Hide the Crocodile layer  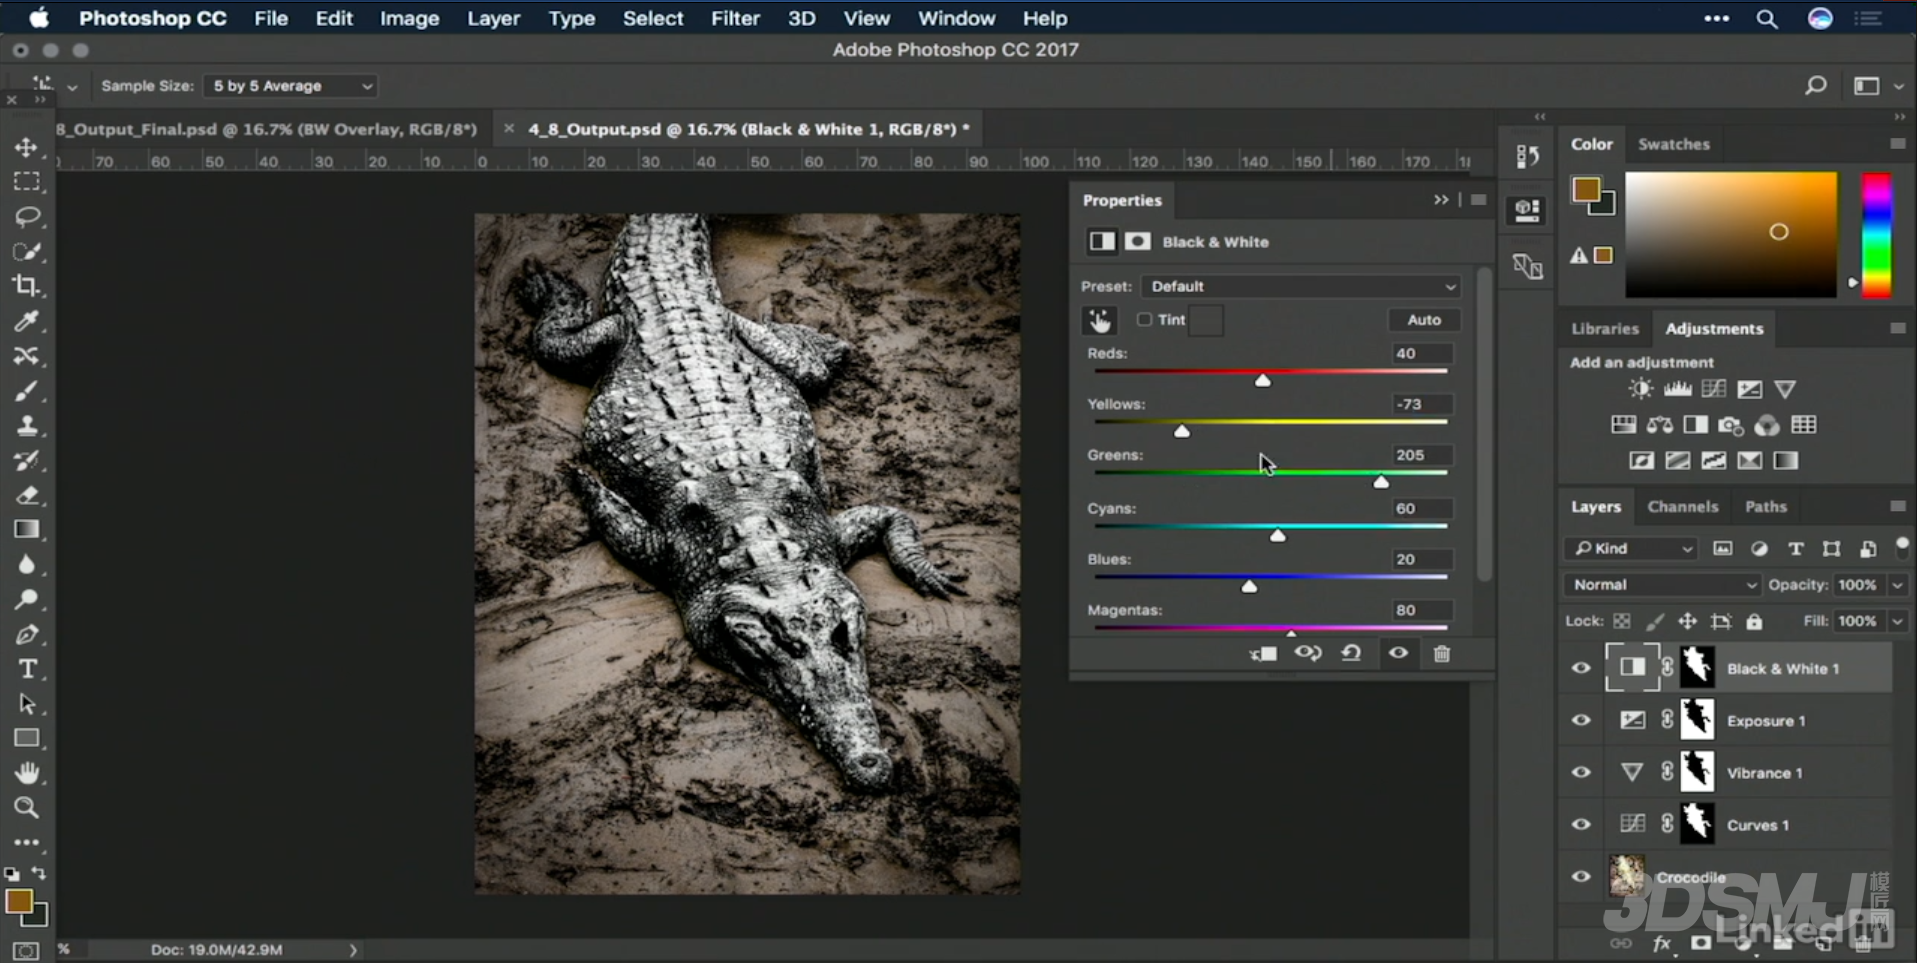1581,876
